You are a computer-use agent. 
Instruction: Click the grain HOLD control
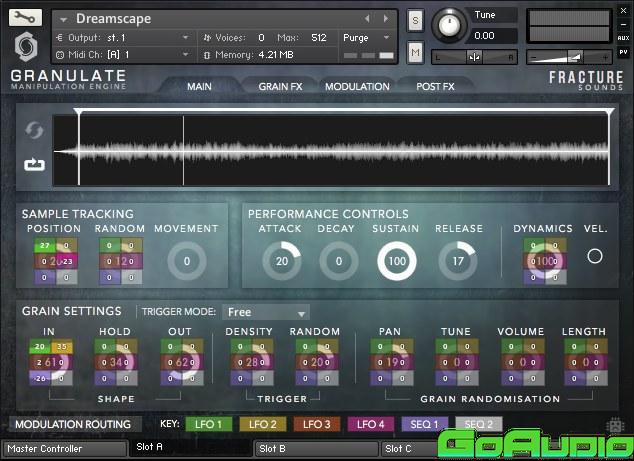[116, 362]
